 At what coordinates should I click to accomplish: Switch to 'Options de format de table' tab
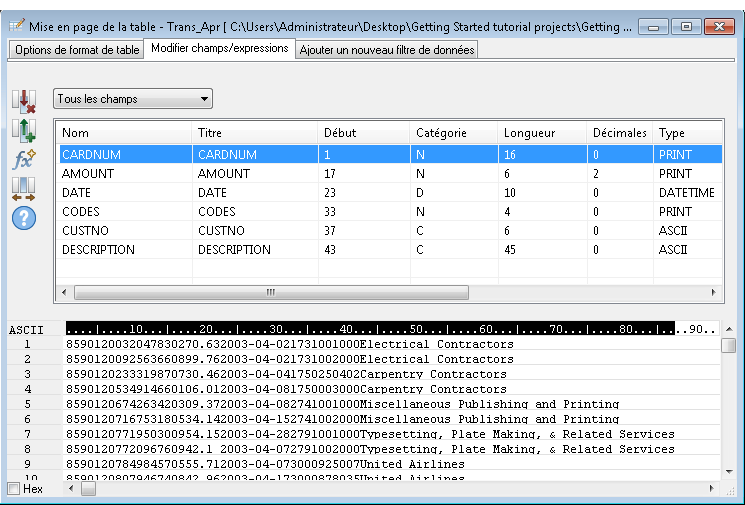(76, 49)
